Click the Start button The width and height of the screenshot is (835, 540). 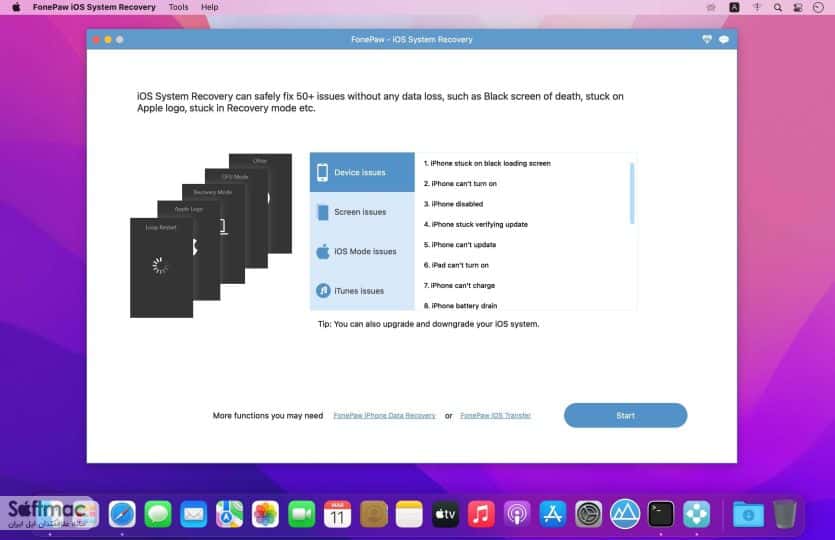[625, 415]
